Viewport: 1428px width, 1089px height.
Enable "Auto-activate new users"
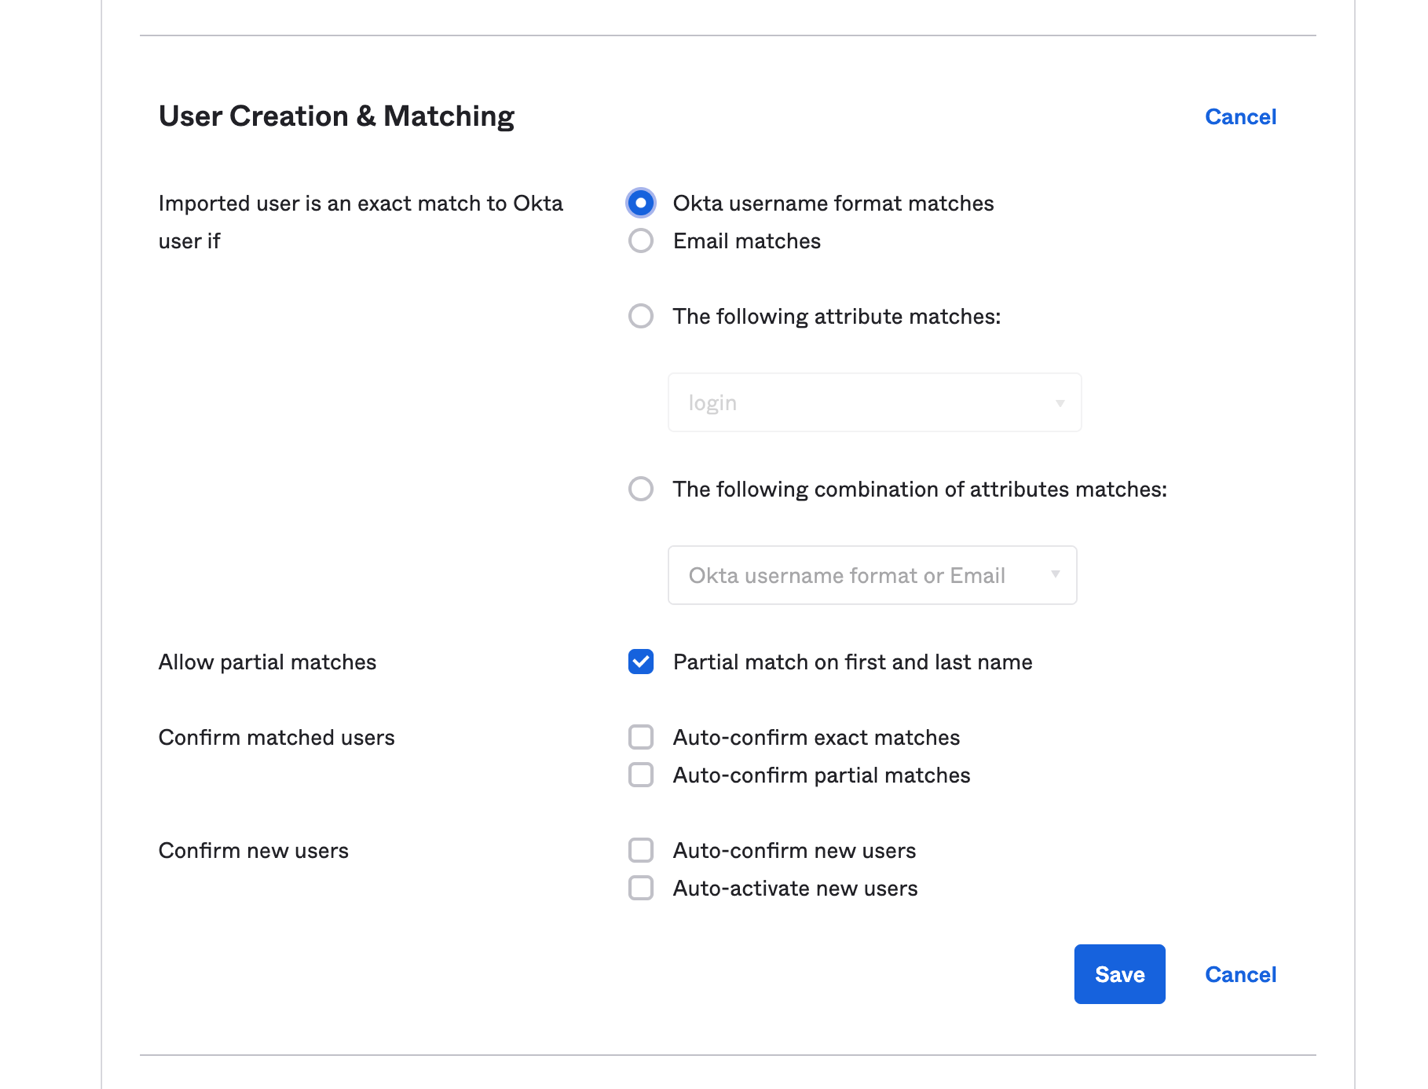(640, 887)
